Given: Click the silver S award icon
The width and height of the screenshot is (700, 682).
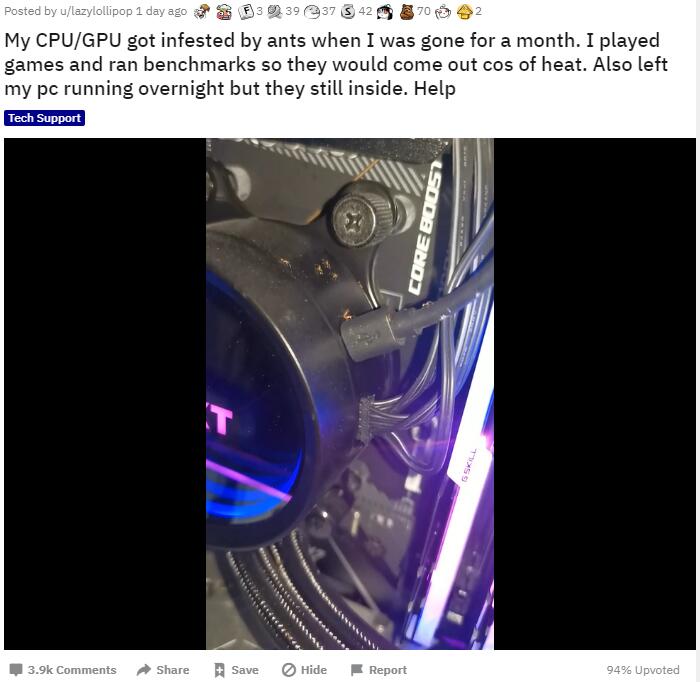Looking at the screenshot, I should [x=348, y=11].
